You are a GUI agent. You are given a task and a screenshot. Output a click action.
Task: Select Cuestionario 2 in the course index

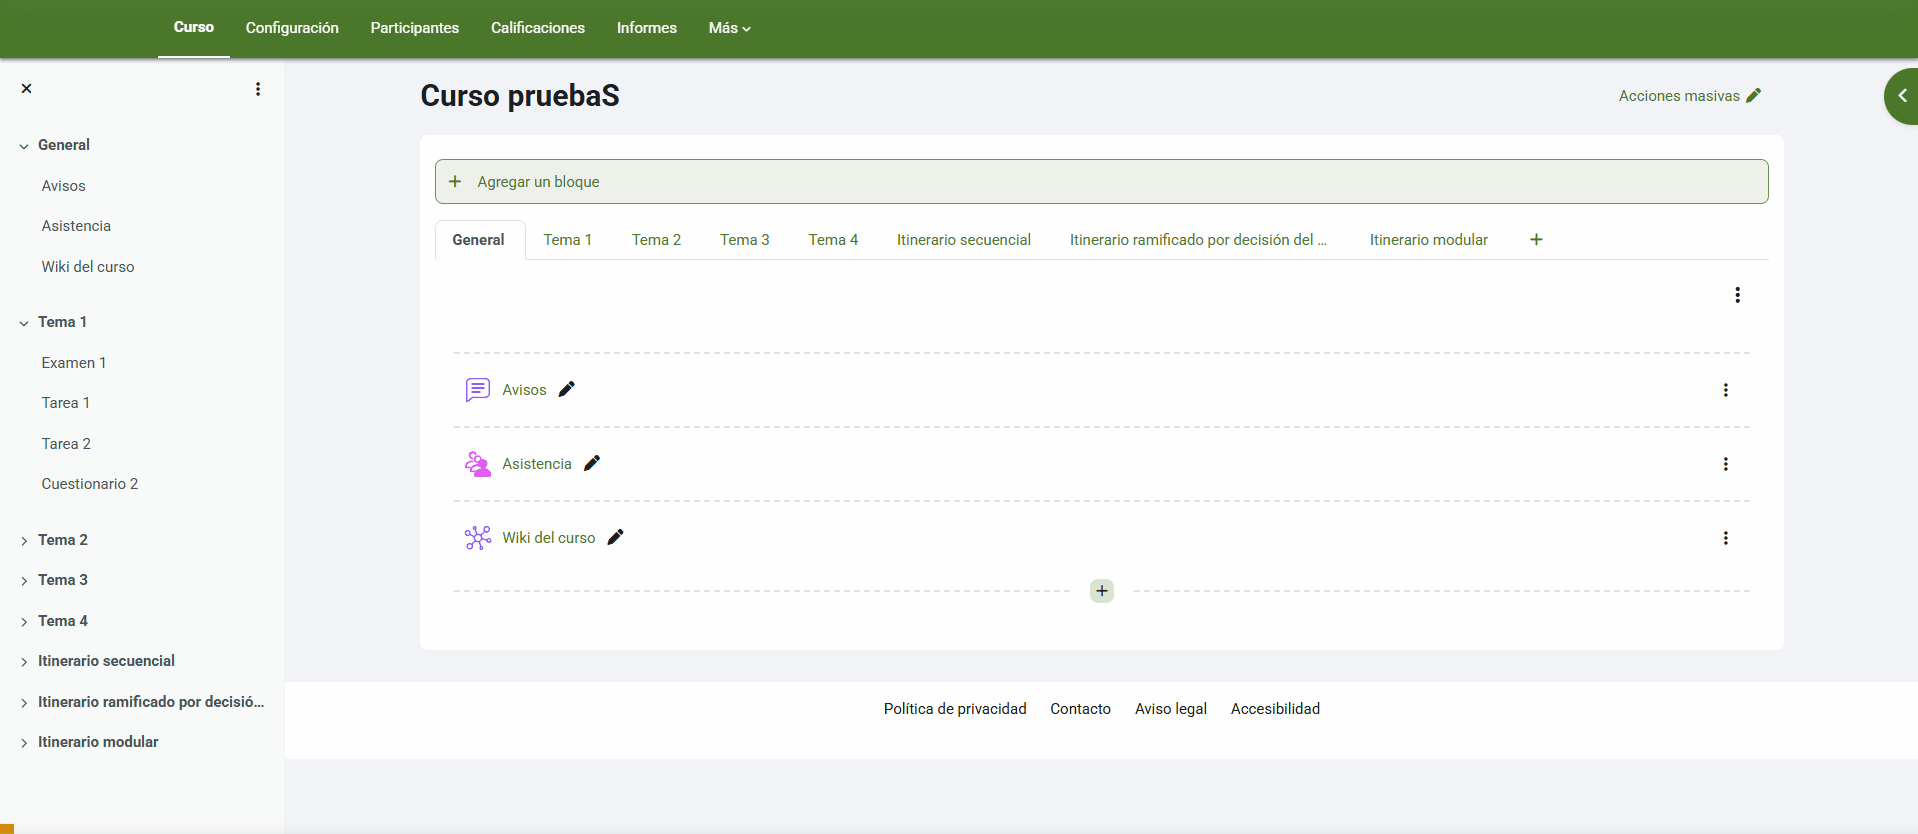90,484
